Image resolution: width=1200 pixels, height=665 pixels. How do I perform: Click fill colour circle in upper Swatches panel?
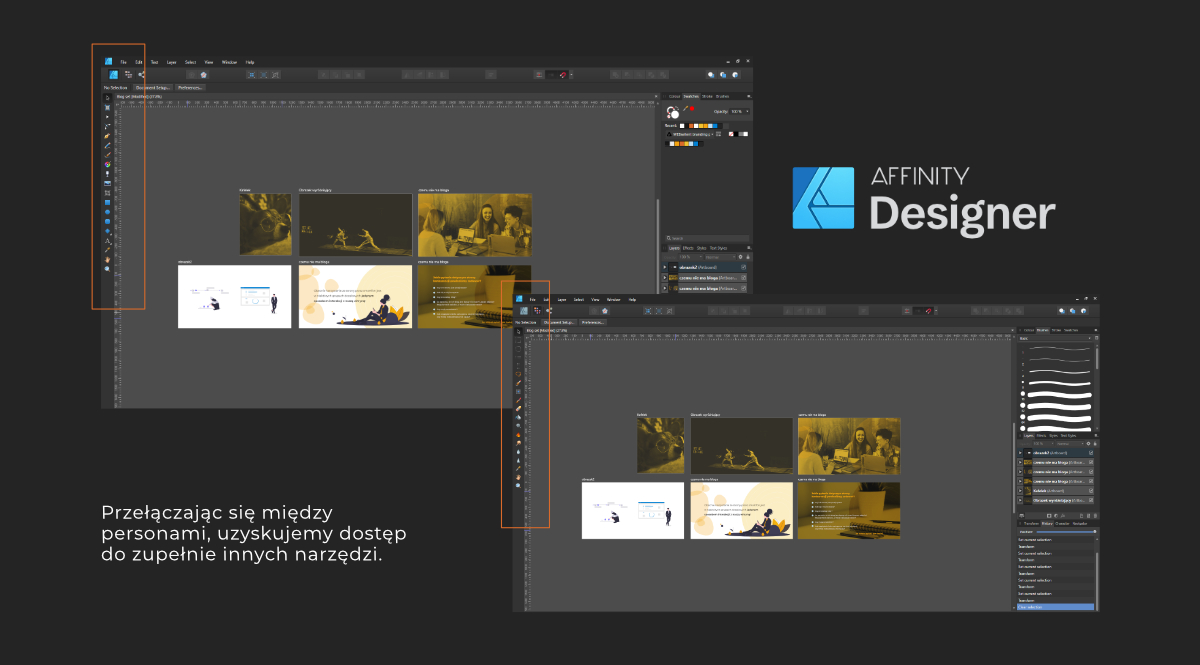(674, 114)
